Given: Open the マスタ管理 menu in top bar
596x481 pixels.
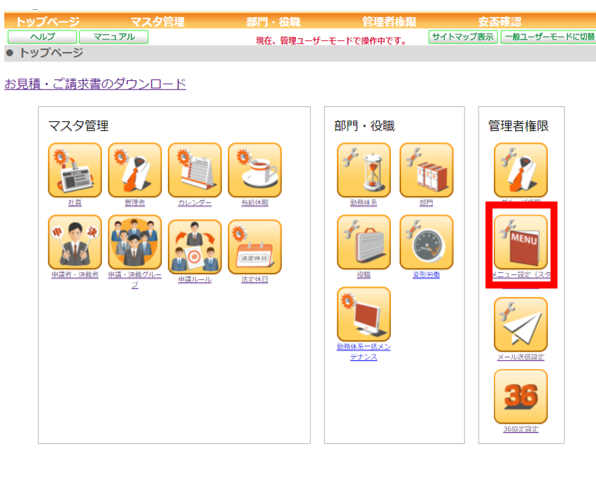Looking at the screenshot, I should click(x=158, y=21).
